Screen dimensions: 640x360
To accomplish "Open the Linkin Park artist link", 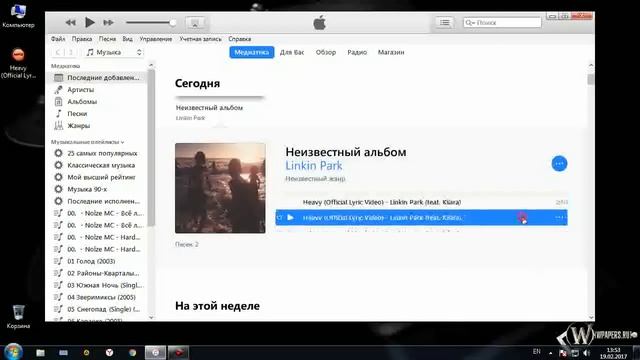I will (x=313, y=166).
